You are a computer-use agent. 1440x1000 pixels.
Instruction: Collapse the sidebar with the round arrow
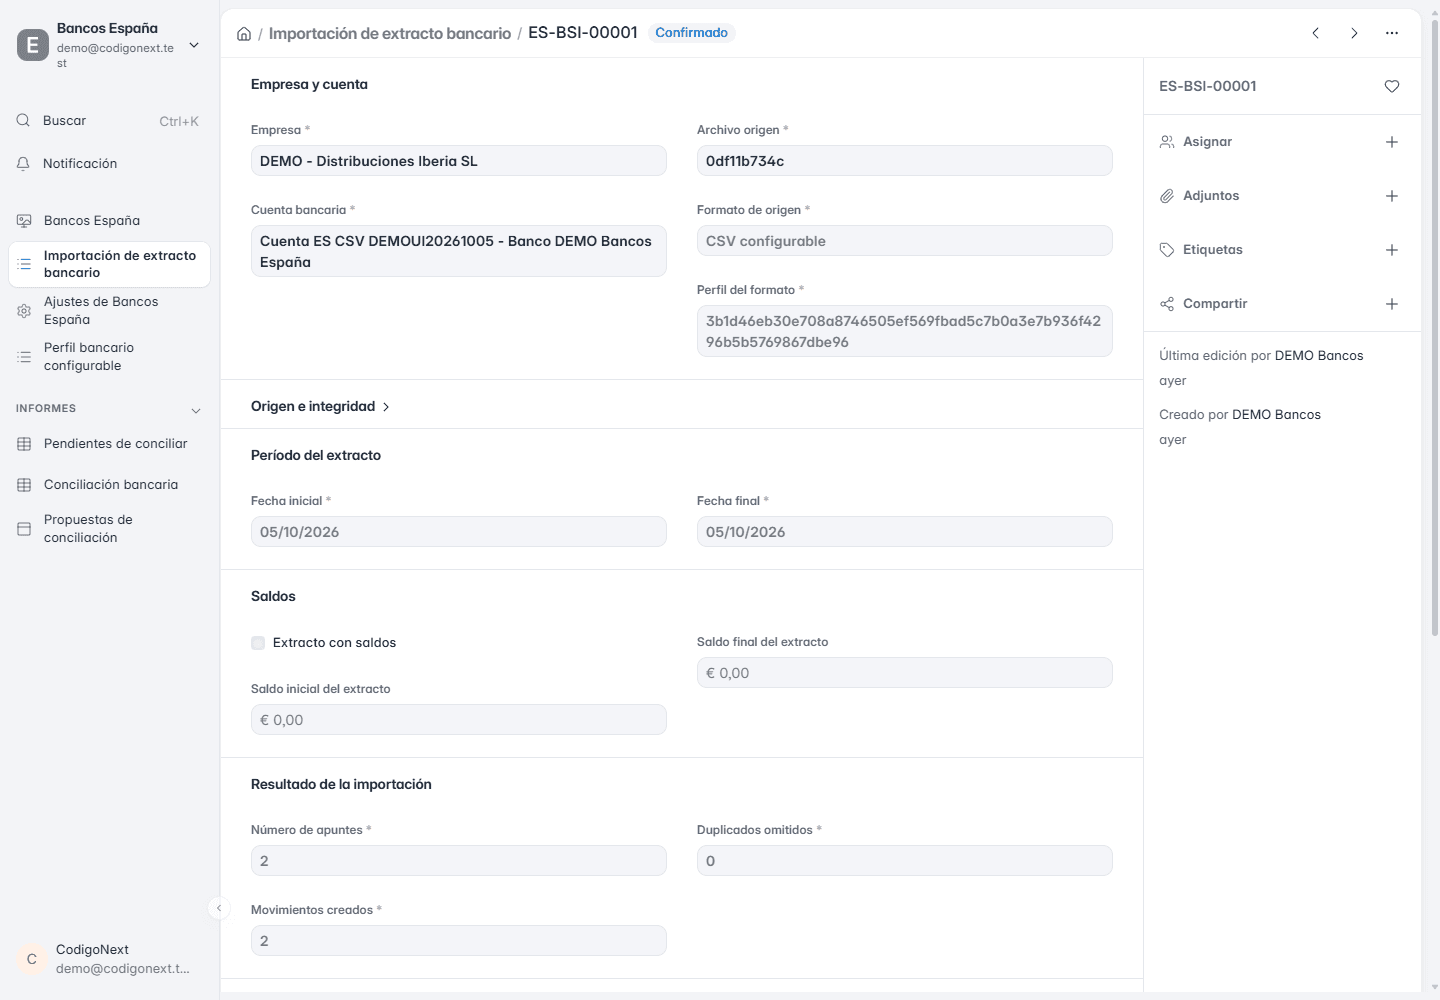[x=219, y=908]
